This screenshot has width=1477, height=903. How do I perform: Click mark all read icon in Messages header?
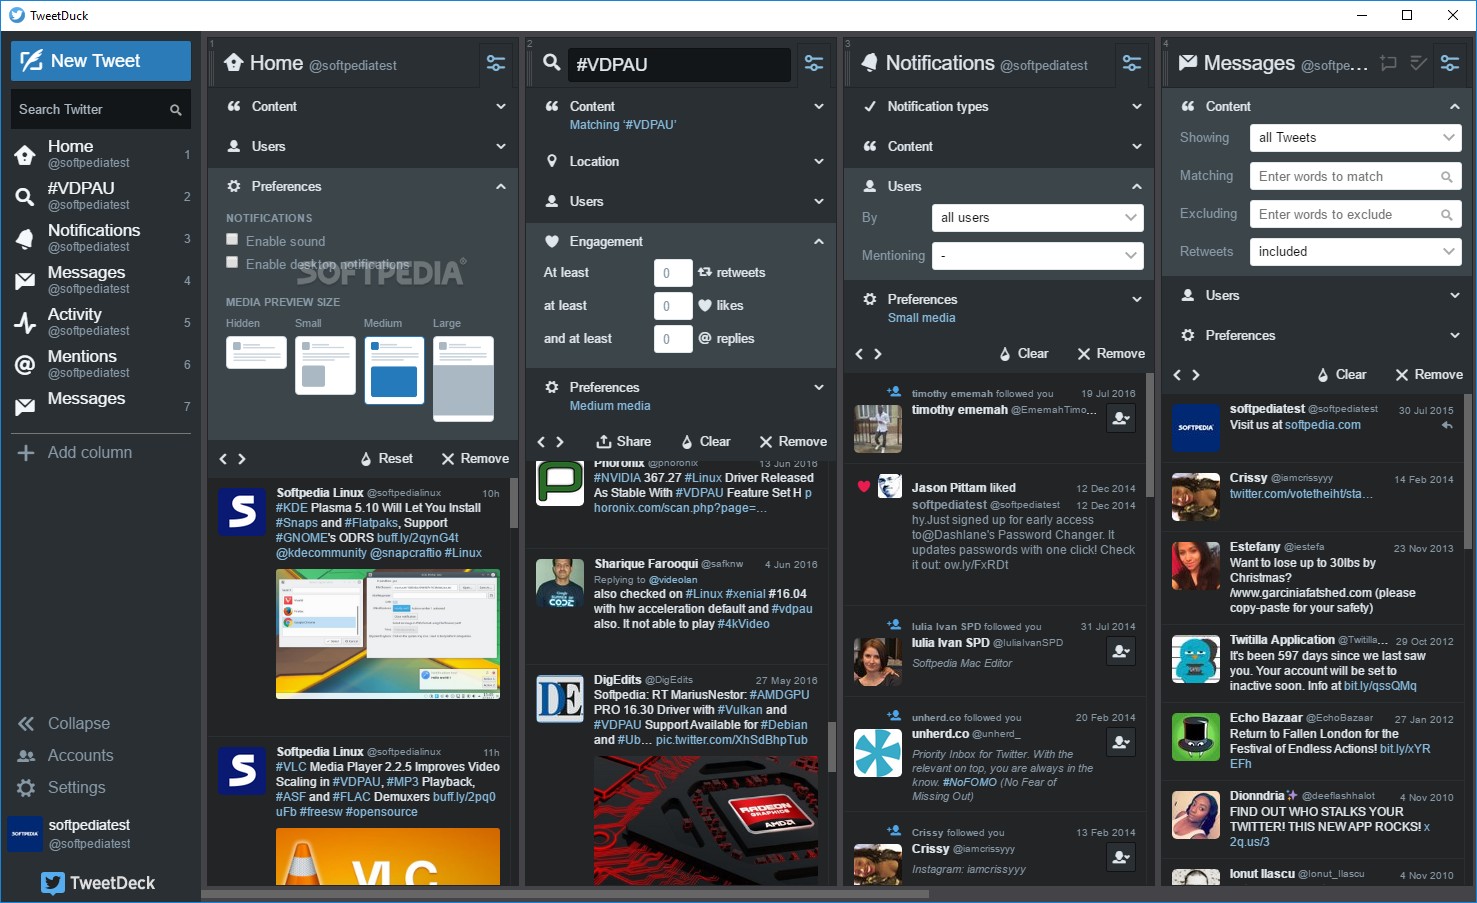point(1418,63)
